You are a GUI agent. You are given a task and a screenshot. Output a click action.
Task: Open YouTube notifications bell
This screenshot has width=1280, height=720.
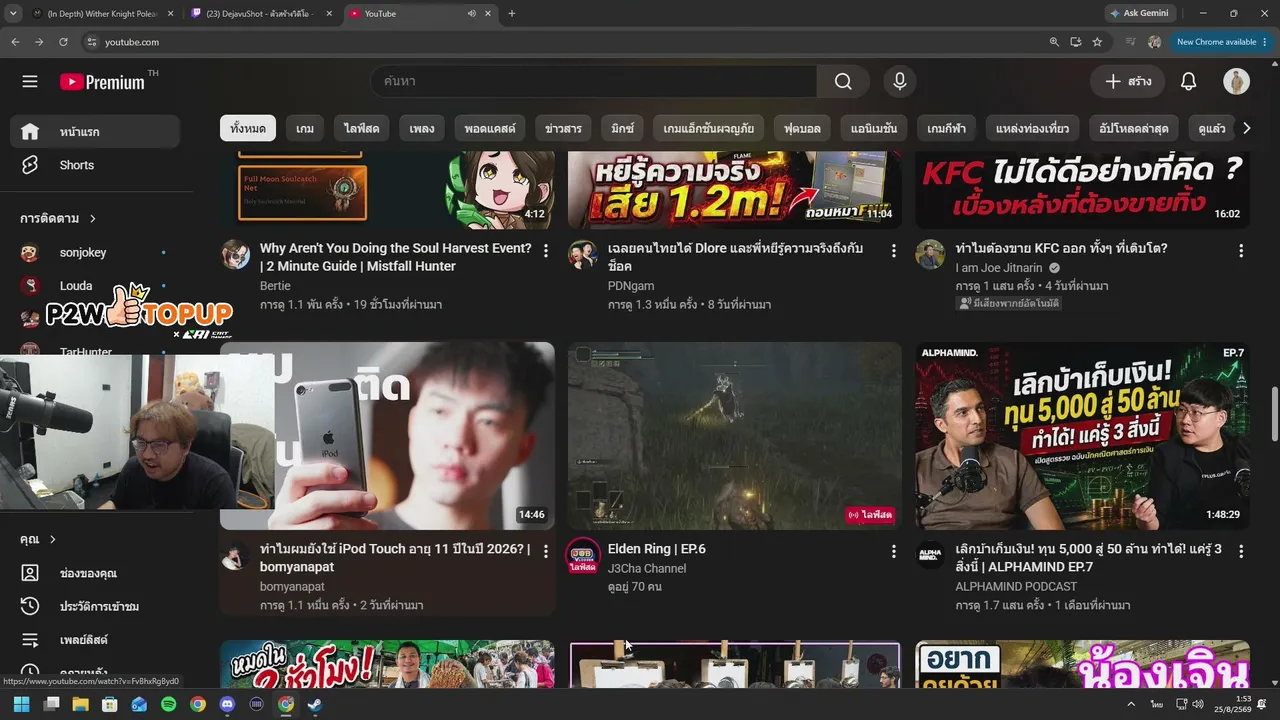point(1188,82)
